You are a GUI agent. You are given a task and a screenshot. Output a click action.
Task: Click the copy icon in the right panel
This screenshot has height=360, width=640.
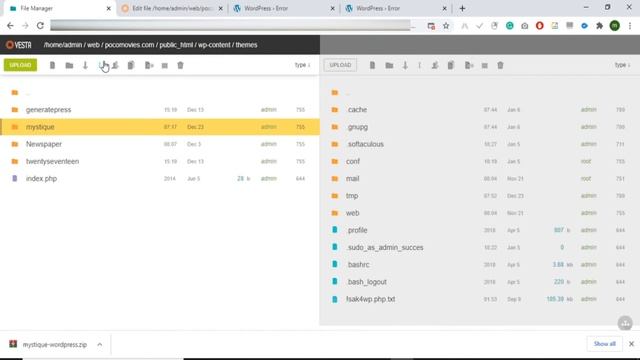pyautogui.click(x=451, y=65)
